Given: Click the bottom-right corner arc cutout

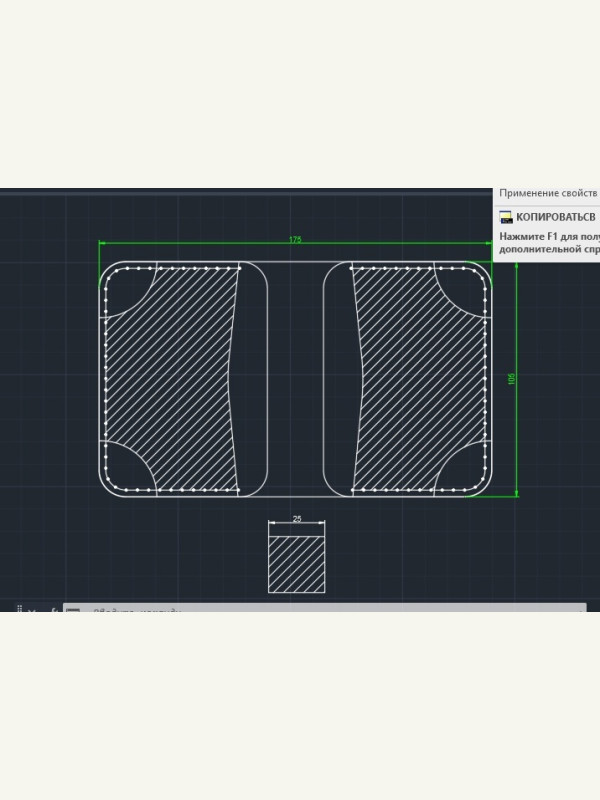Looking at the screenshot, I should [464, 471].
